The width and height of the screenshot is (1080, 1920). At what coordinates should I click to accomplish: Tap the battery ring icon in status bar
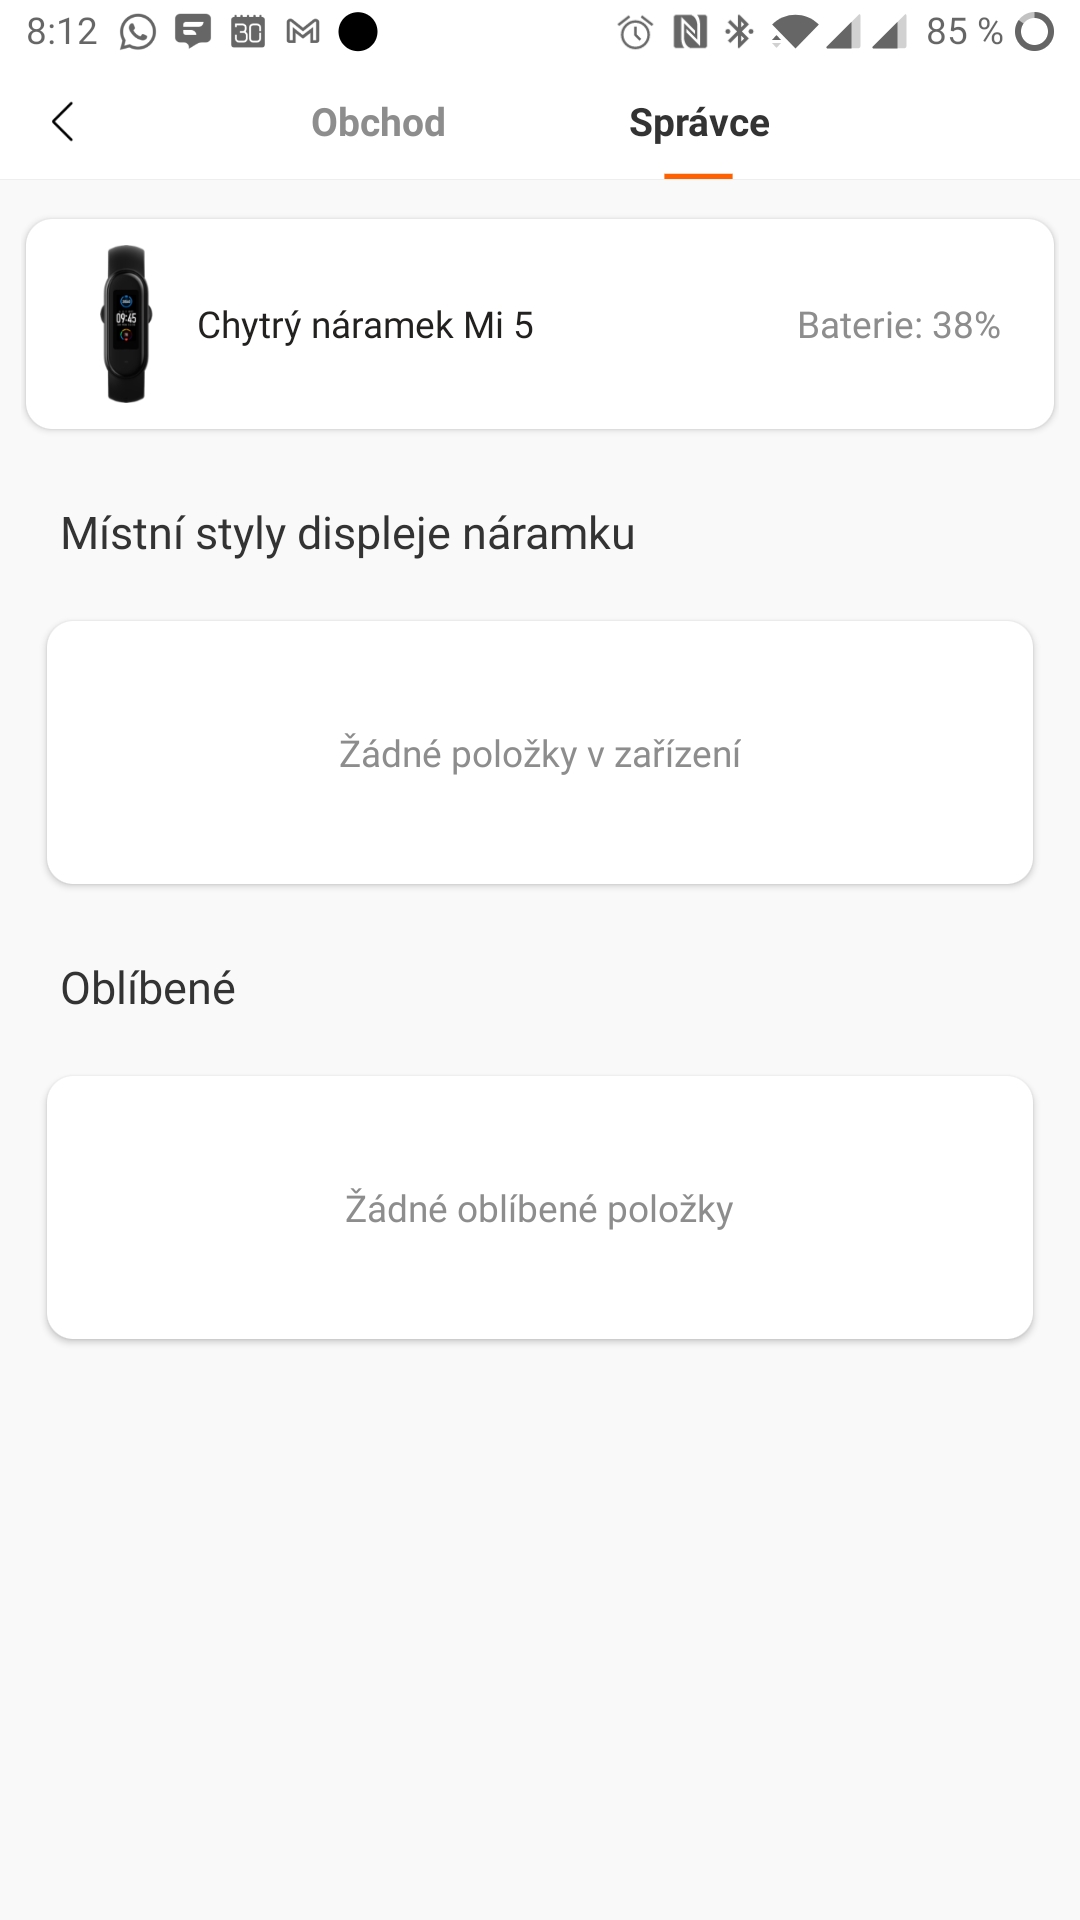pos(1035,32)
